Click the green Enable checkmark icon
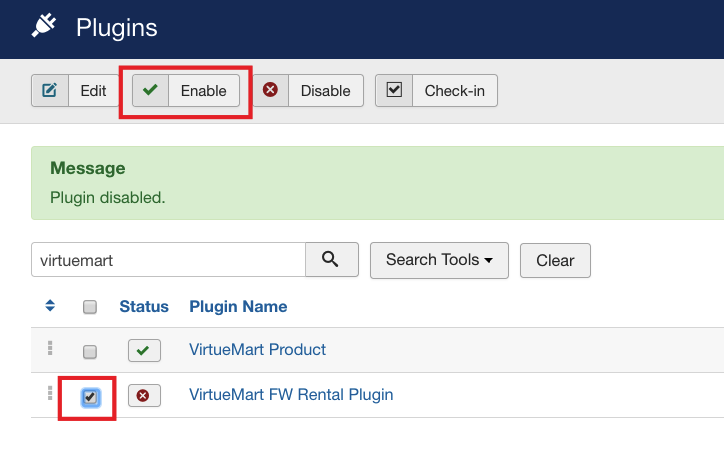This screenshot has height=461, width=724. [x=151, y=91]
